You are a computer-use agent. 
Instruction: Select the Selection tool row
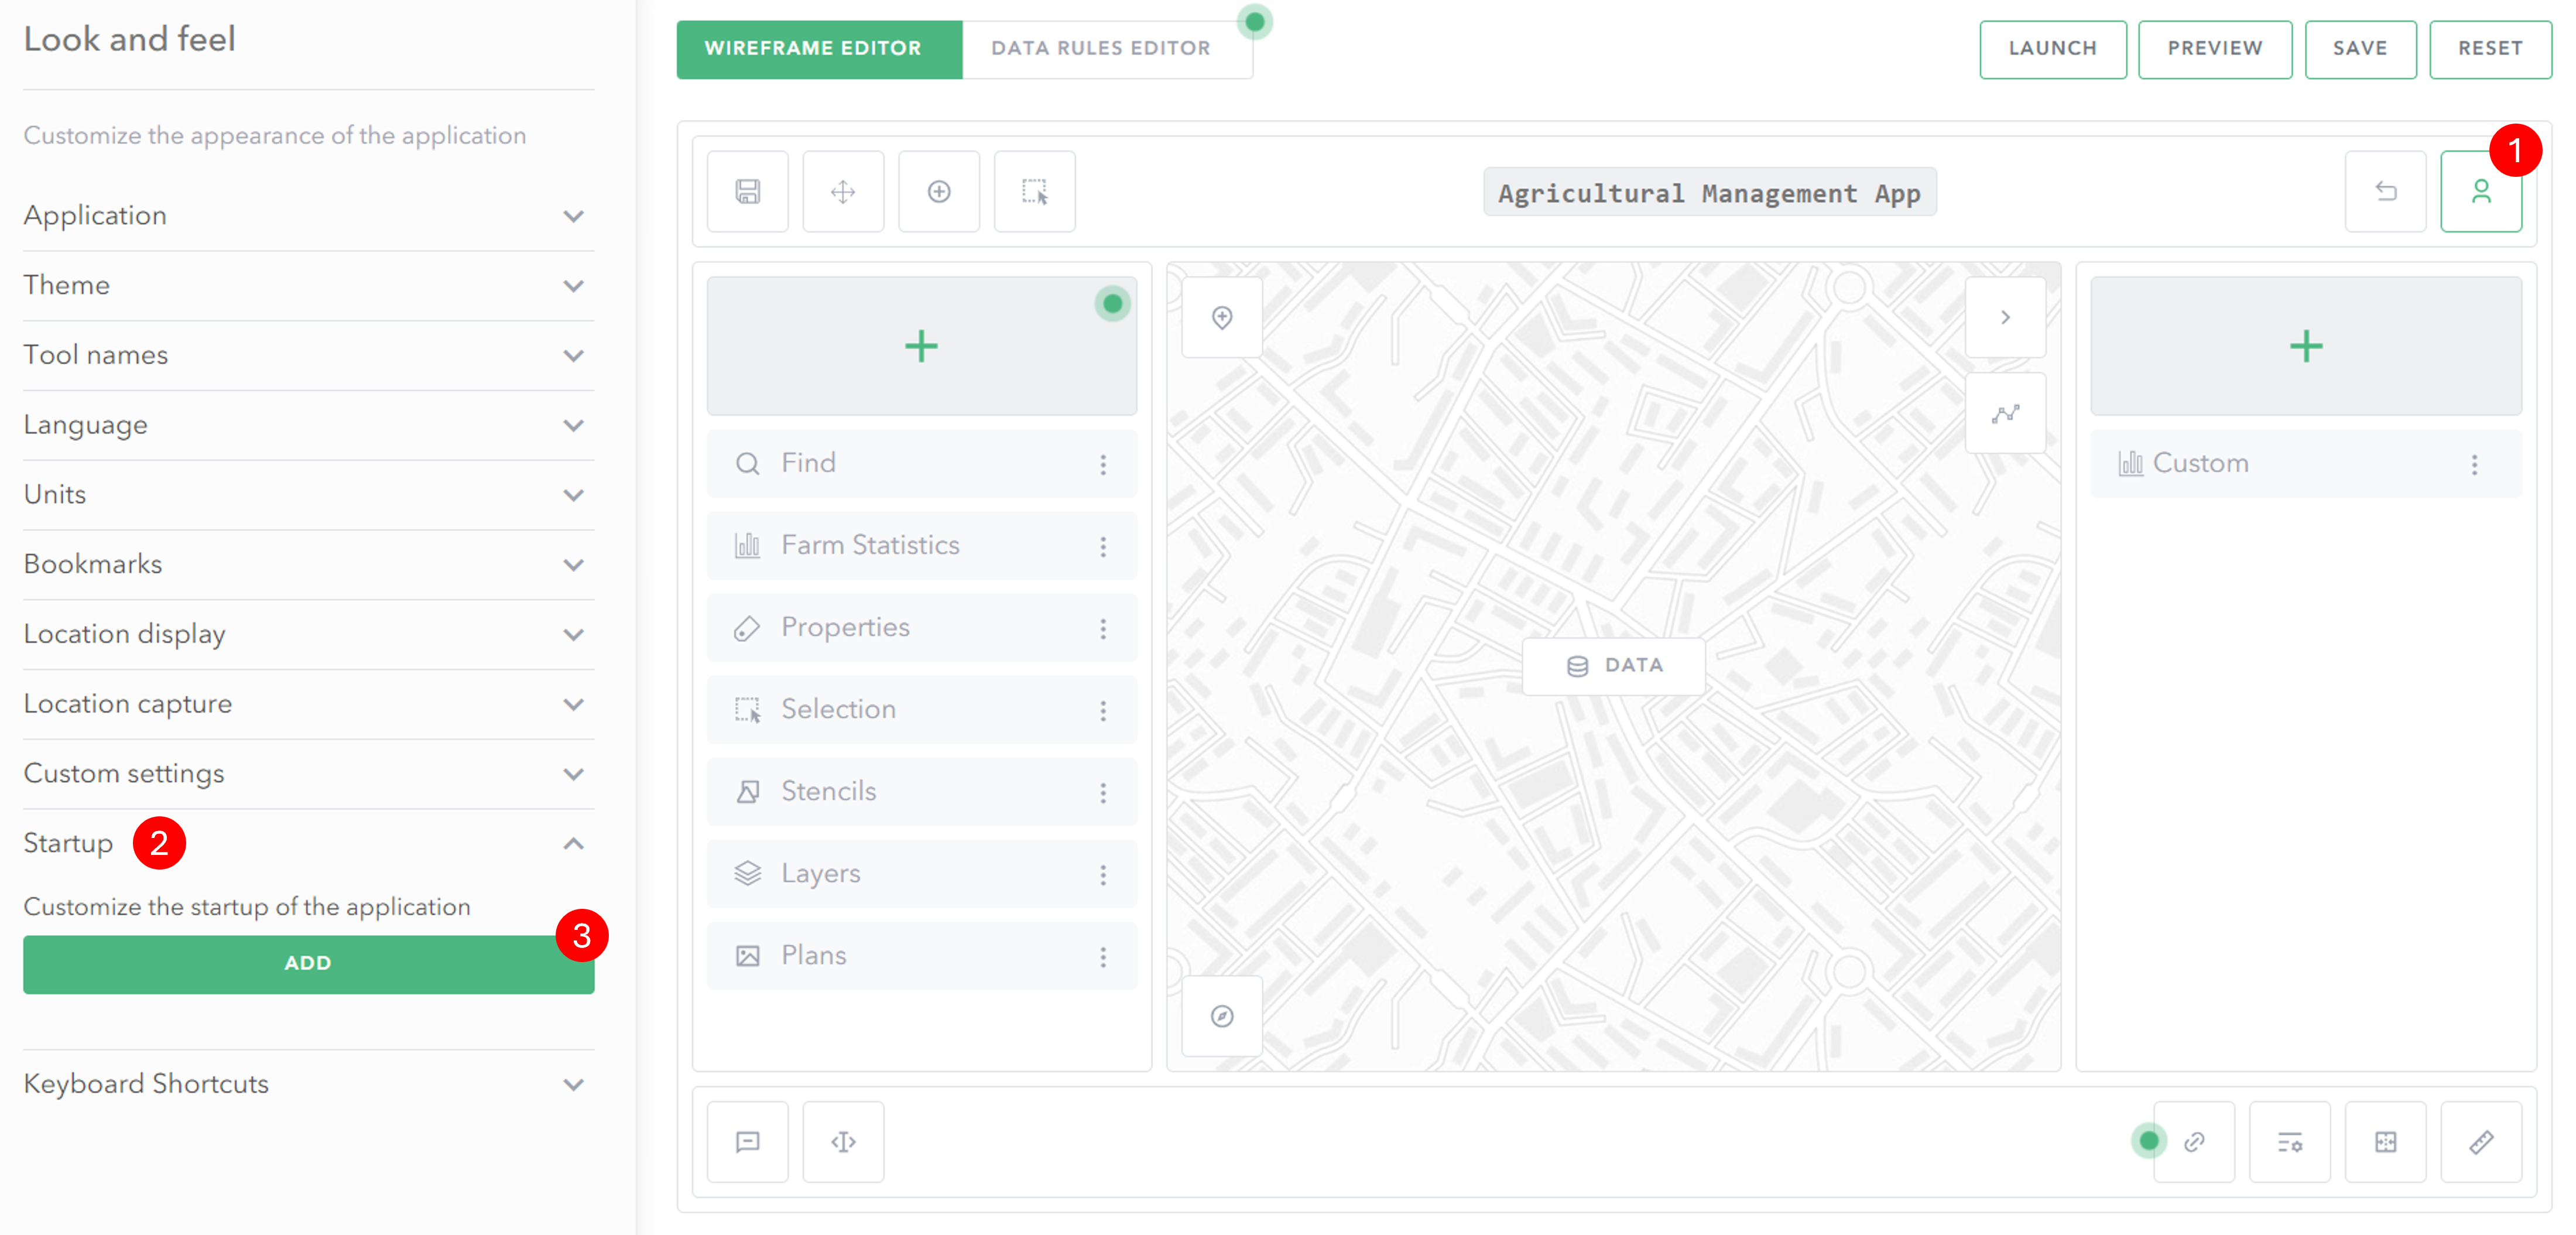click(x=921, y=710)
